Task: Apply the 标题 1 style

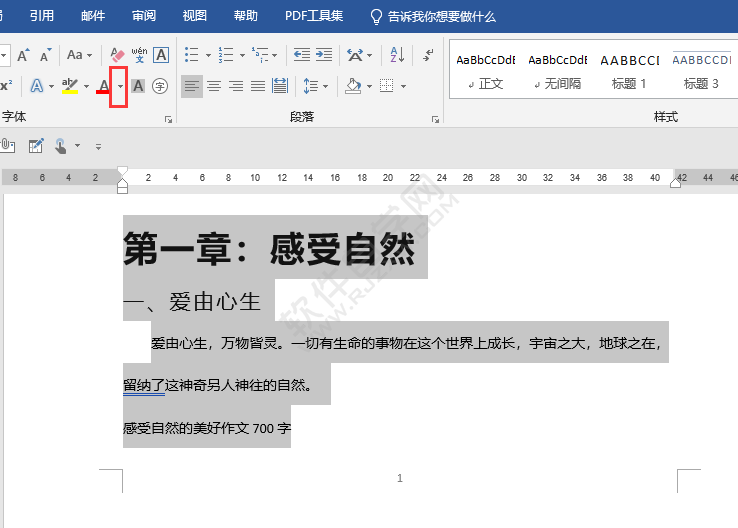Action: coord(629,71)
